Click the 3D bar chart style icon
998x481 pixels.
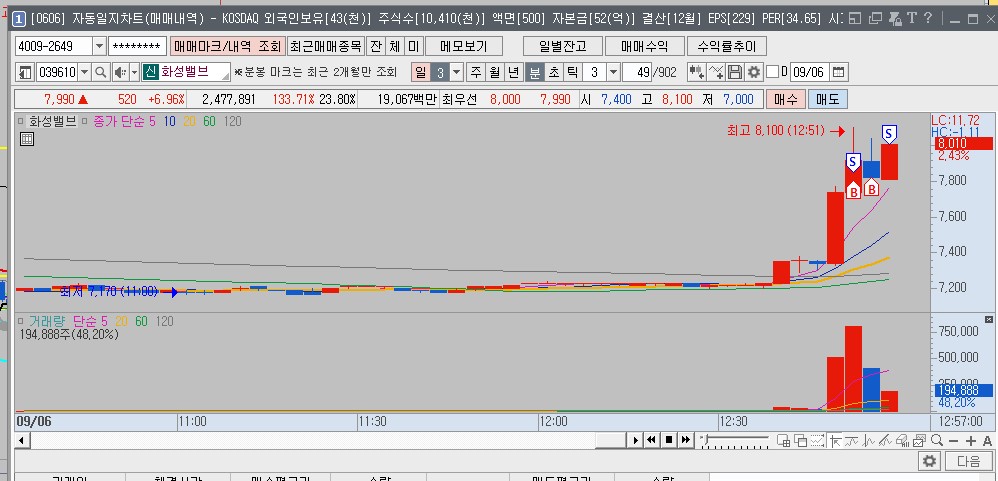[x=902, y=440]
